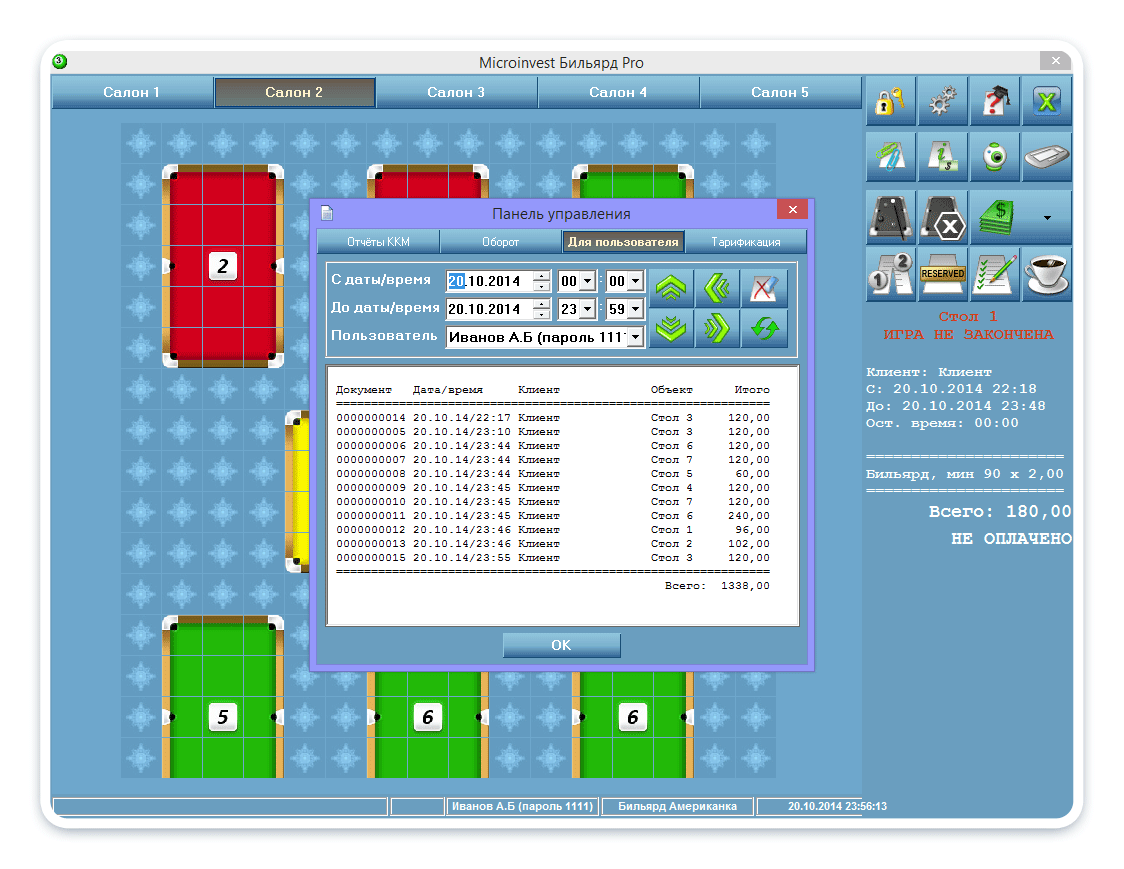
Task: Open settings with the gears icon
Action: coord(942,102)
